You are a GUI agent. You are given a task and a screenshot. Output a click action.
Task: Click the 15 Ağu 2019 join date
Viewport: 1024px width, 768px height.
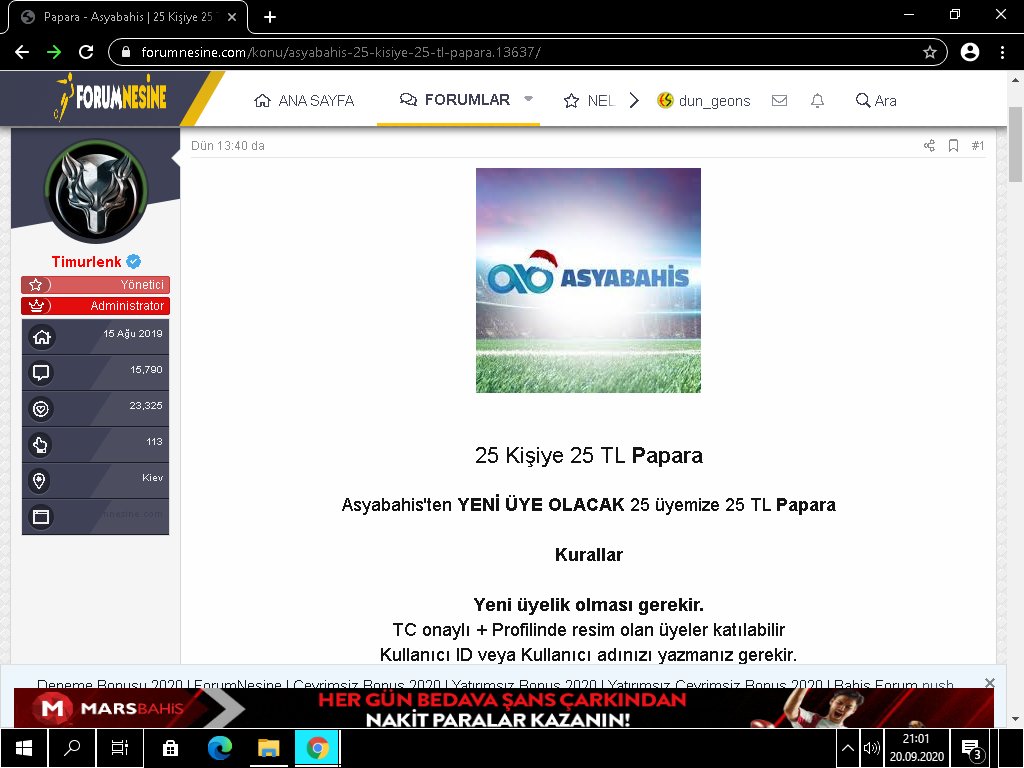133,333
